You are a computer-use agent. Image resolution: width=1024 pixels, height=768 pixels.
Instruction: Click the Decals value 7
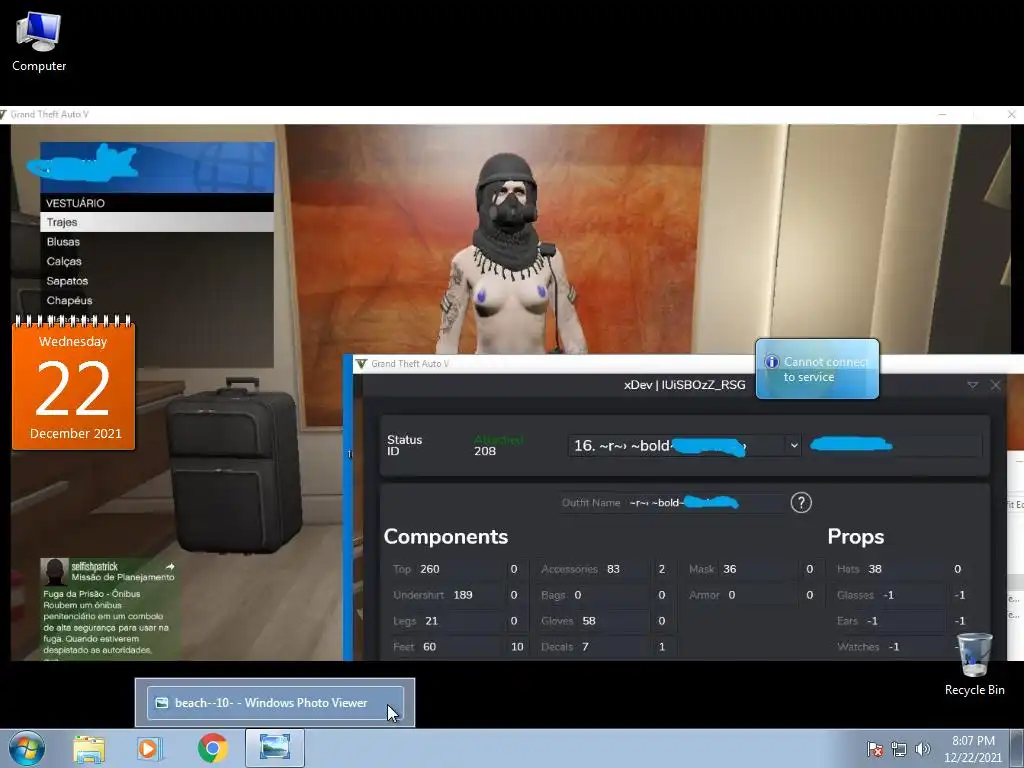585,647
